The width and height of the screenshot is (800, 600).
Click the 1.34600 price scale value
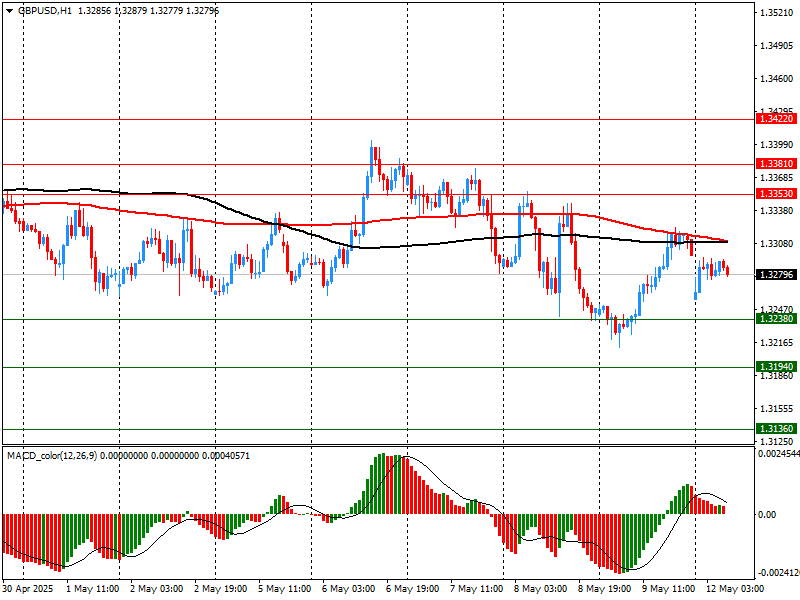point(776,78)
